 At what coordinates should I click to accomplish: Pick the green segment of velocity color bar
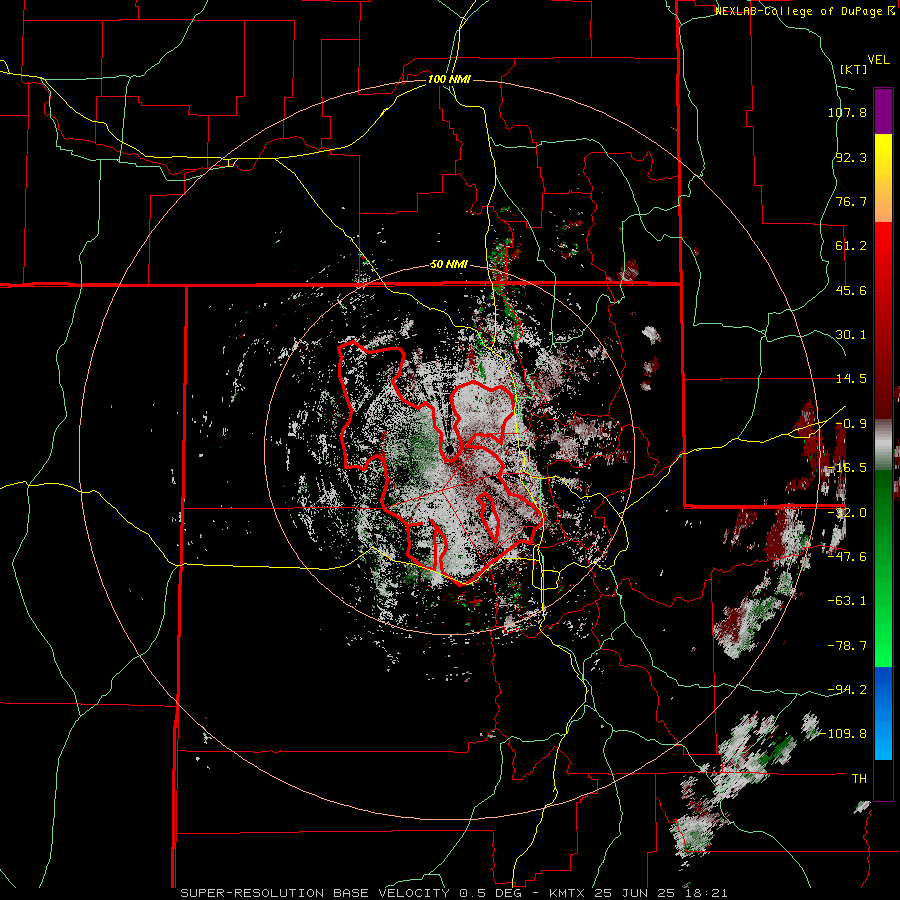tap(883, 568)
